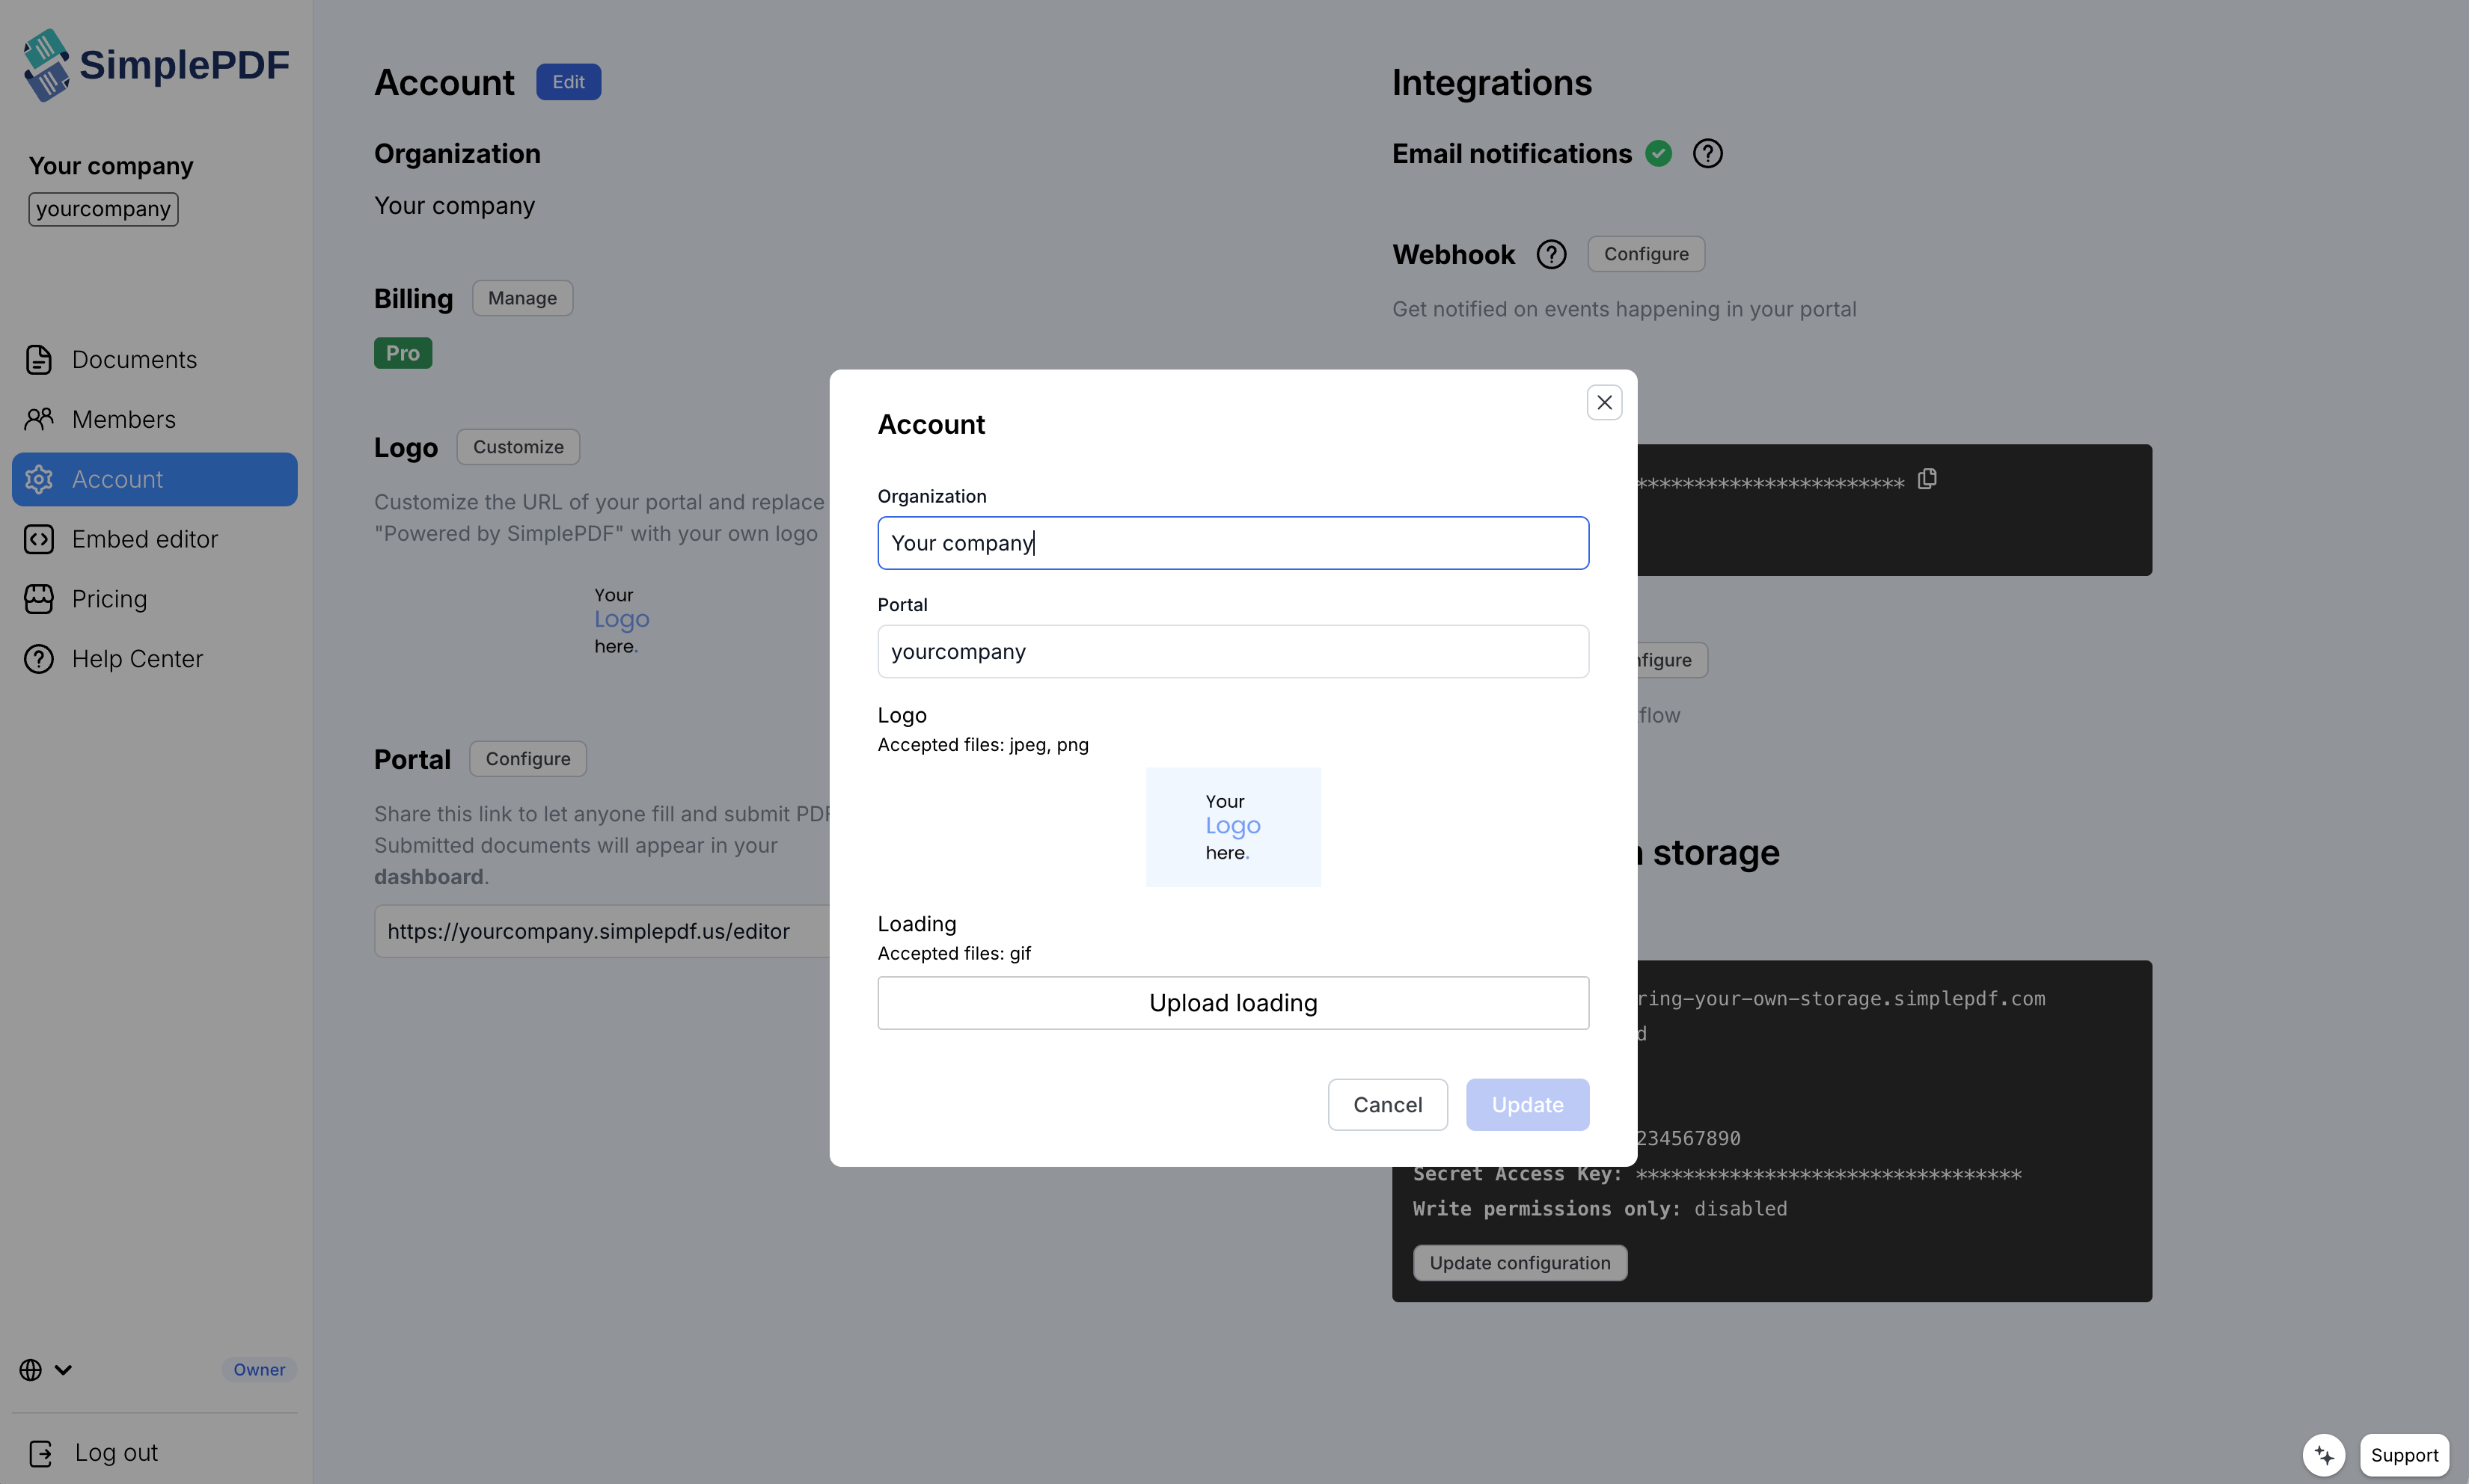This screenshot has width=2469, height=1484.
Task: Close the Account dialog with X
Action: point(1604,402)
